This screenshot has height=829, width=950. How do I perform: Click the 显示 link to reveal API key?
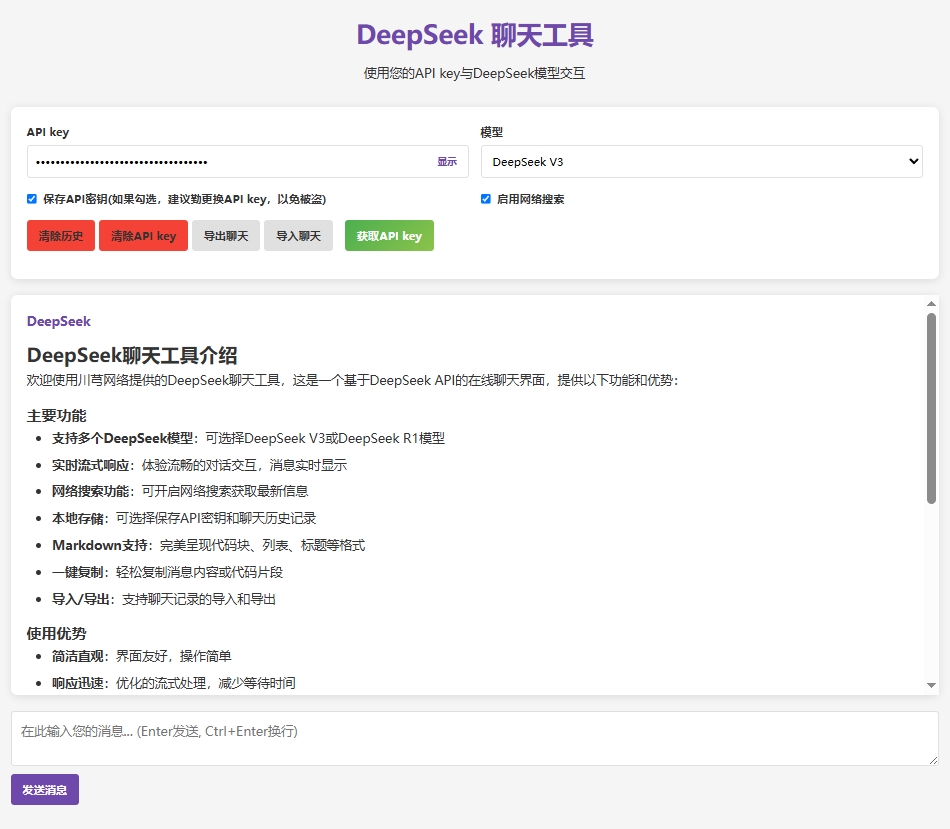tap(447, 161)
